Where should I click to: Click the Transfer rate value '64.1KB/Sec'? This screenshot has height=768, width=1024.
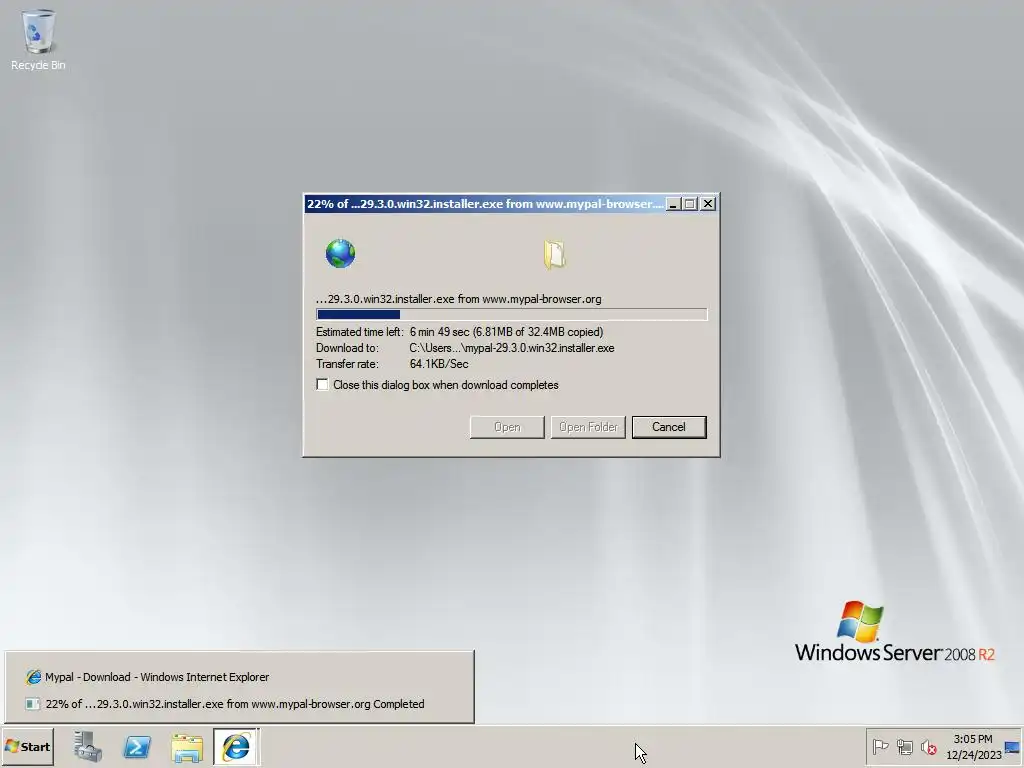pos(439,364)
